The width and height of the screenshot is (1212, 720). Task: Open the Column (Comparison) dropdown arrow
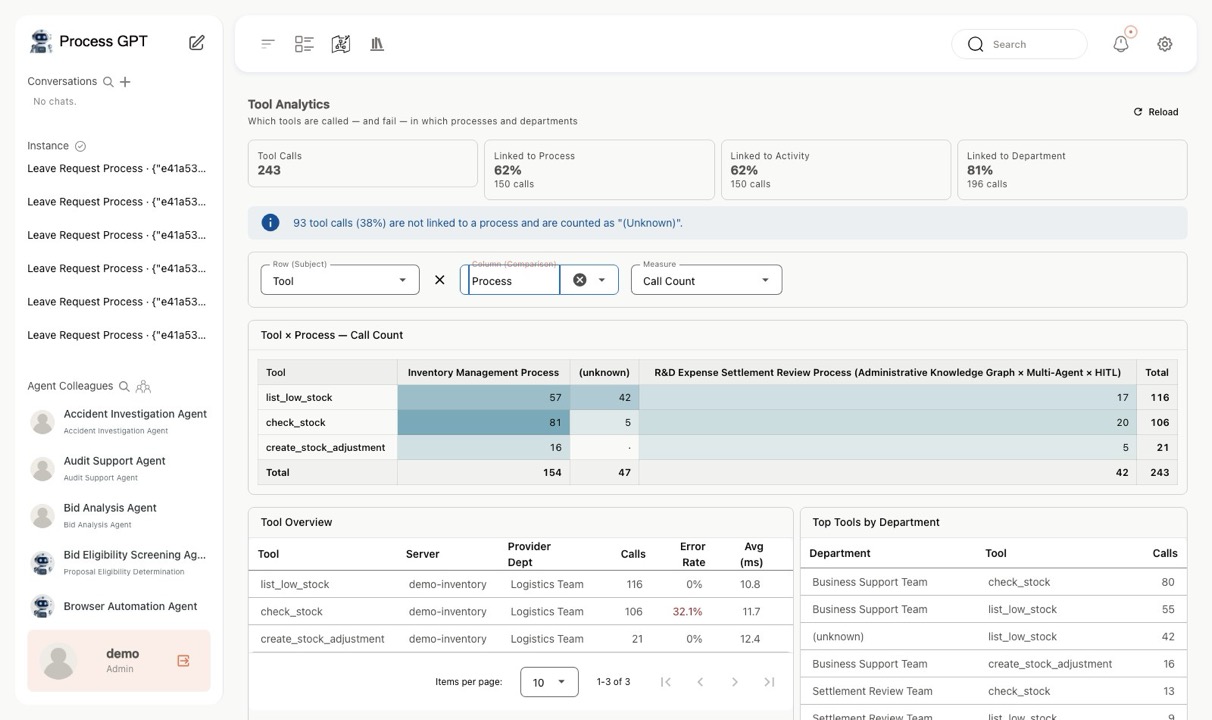click(602, 280)
